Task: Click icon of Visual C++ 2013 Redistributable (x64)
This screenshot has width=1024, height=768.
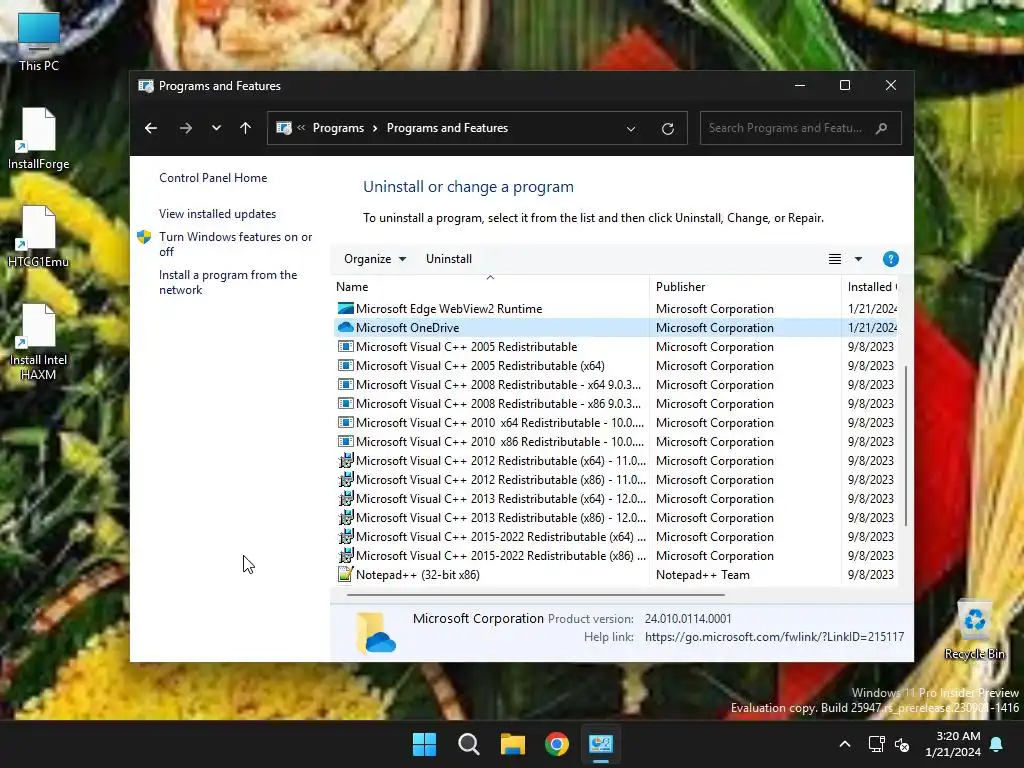Action: click(345, 498)
